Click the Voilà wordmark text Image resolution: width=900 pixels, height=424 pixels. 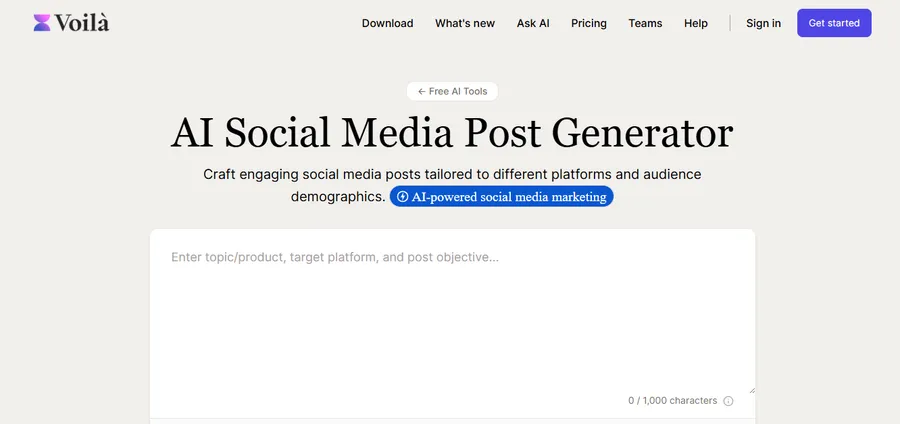click(82, 22)
